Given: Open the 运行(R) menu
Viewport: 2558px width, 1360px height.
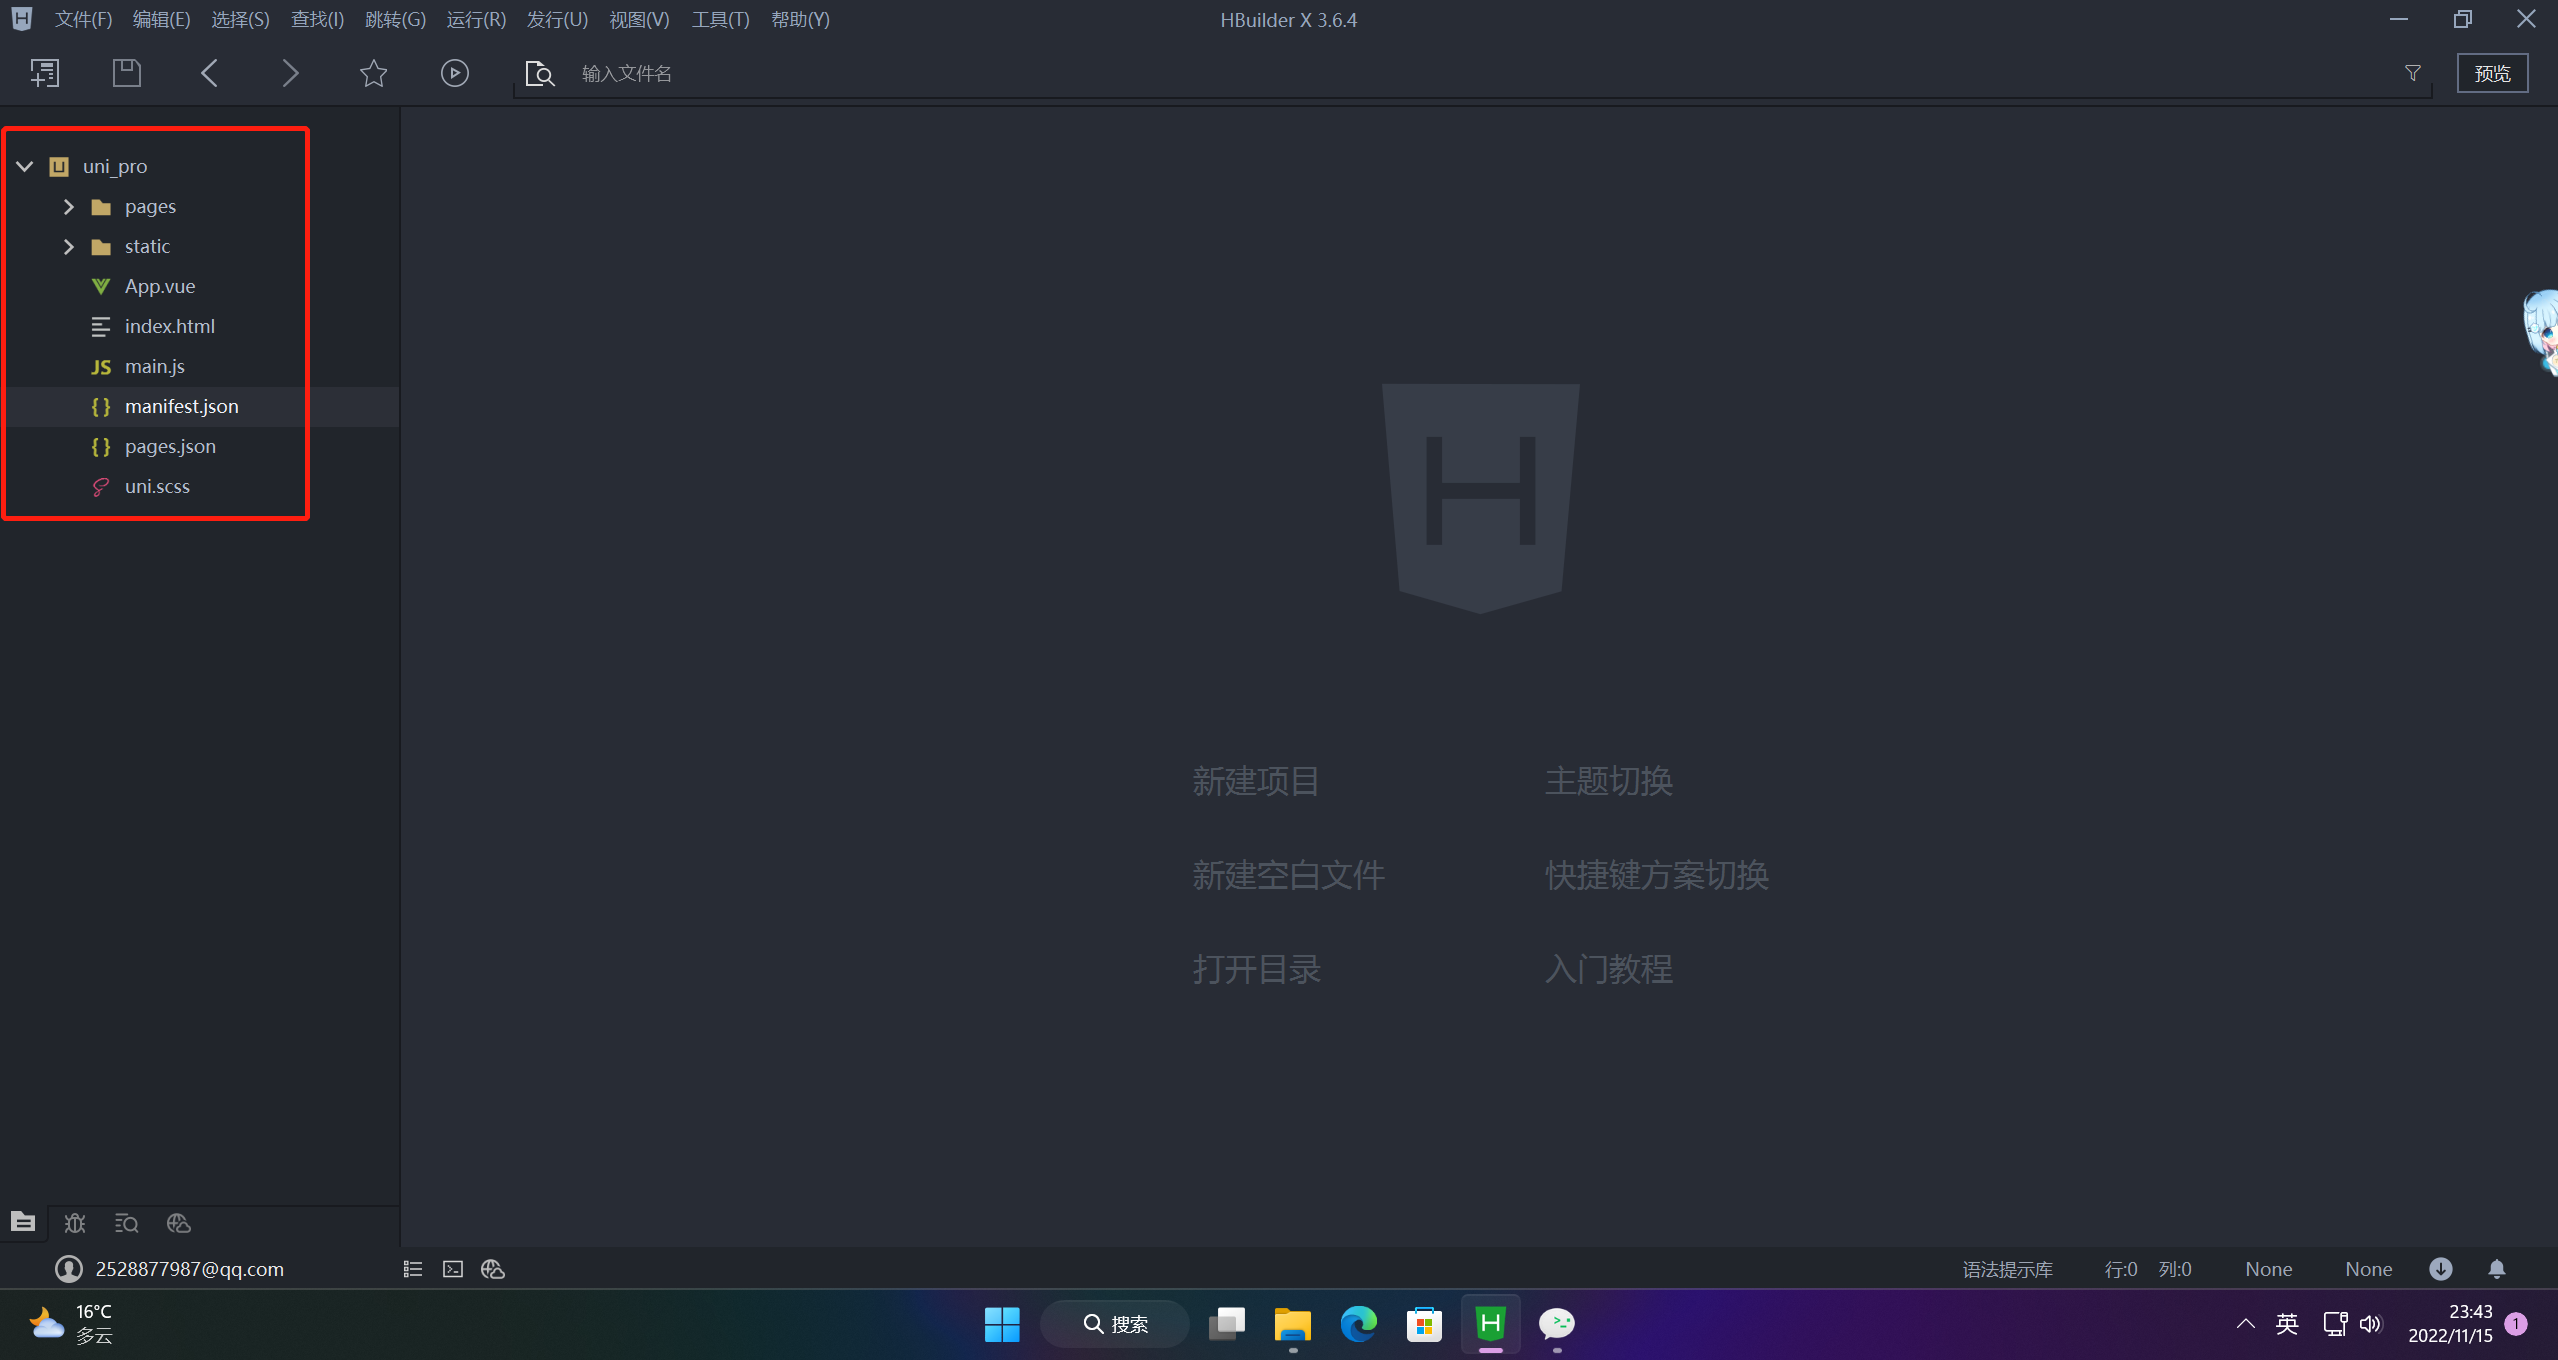Looking at the screenshot, I should [476, 19].
